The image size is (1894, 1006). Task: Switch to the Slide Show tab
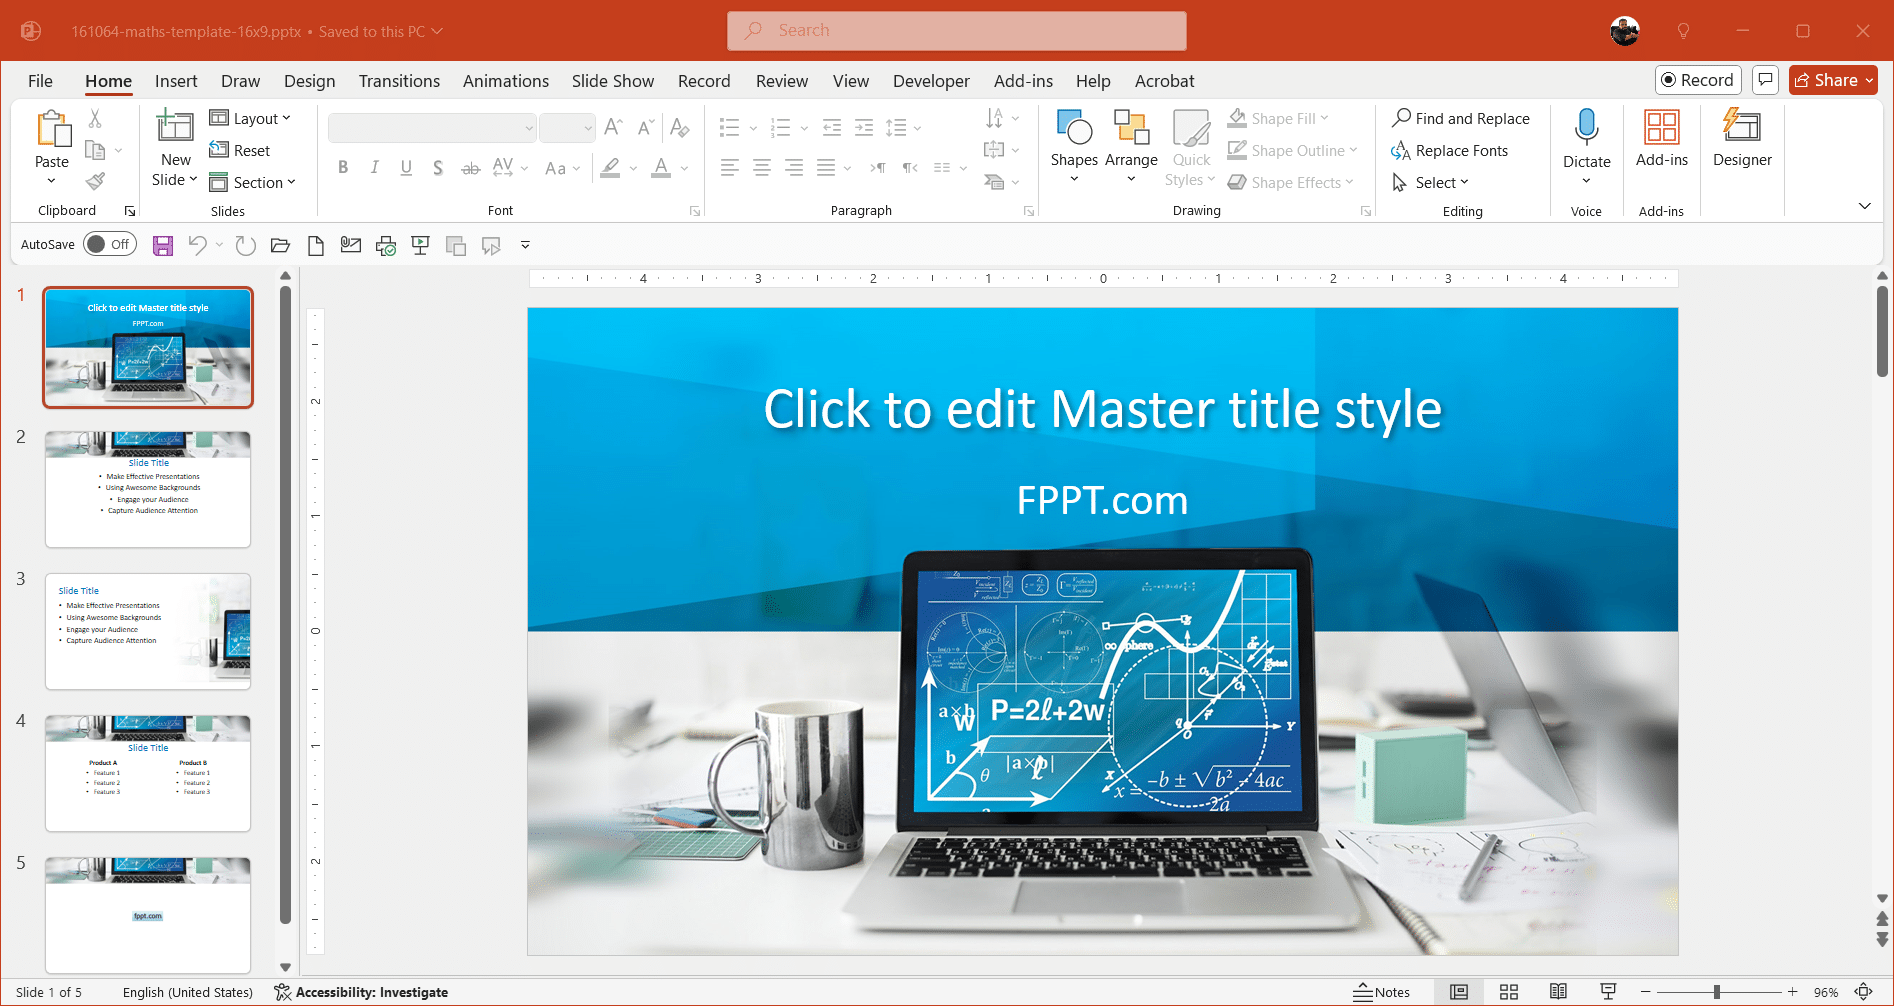[x=613, y=81]
